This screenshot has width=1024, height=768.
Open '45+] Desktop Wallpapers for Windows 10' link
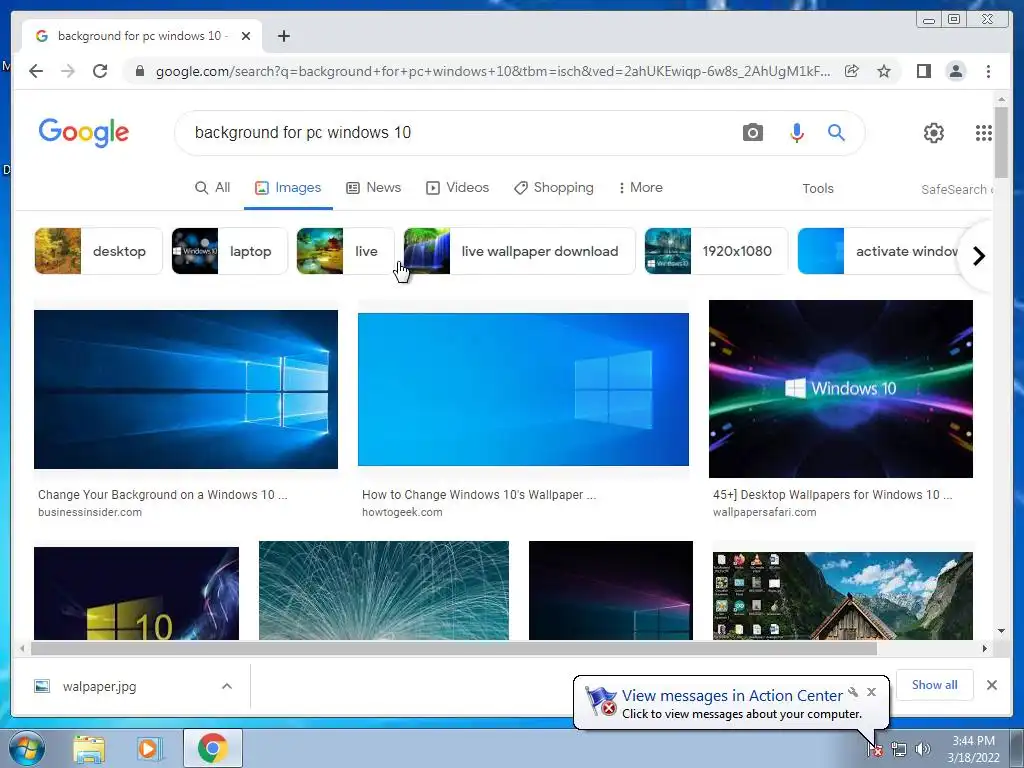[833, 495]
